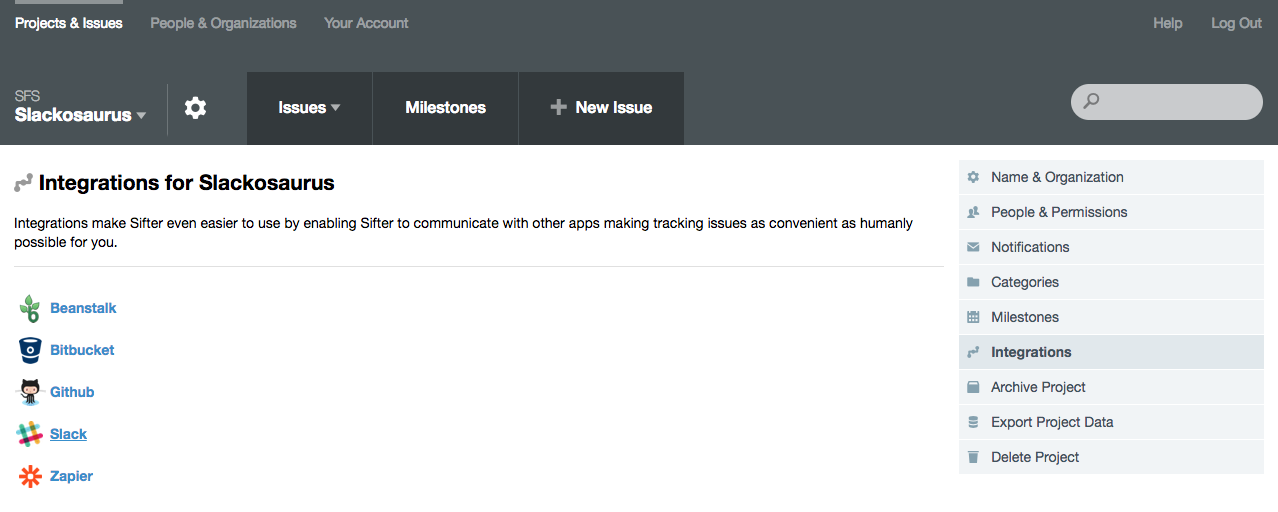Go to Projects & Issues tab
Image resolution: width=1278 pixels, height=512 pixels.
[69, 22]
